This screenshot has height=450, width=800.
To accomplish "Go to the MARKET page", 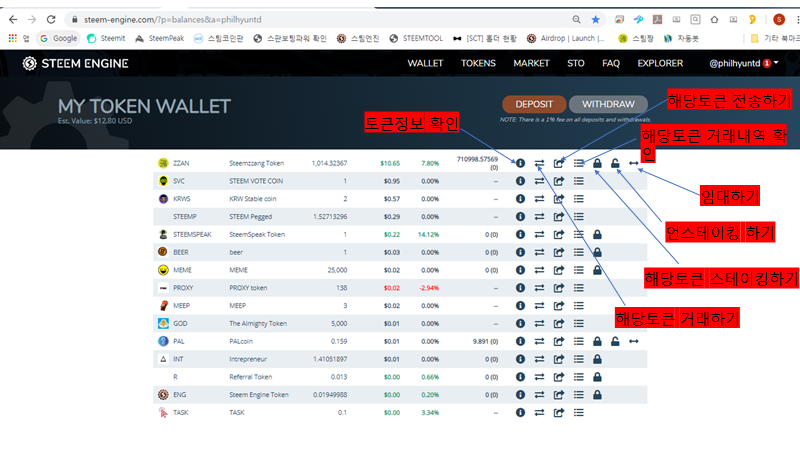I will point(531,63).
